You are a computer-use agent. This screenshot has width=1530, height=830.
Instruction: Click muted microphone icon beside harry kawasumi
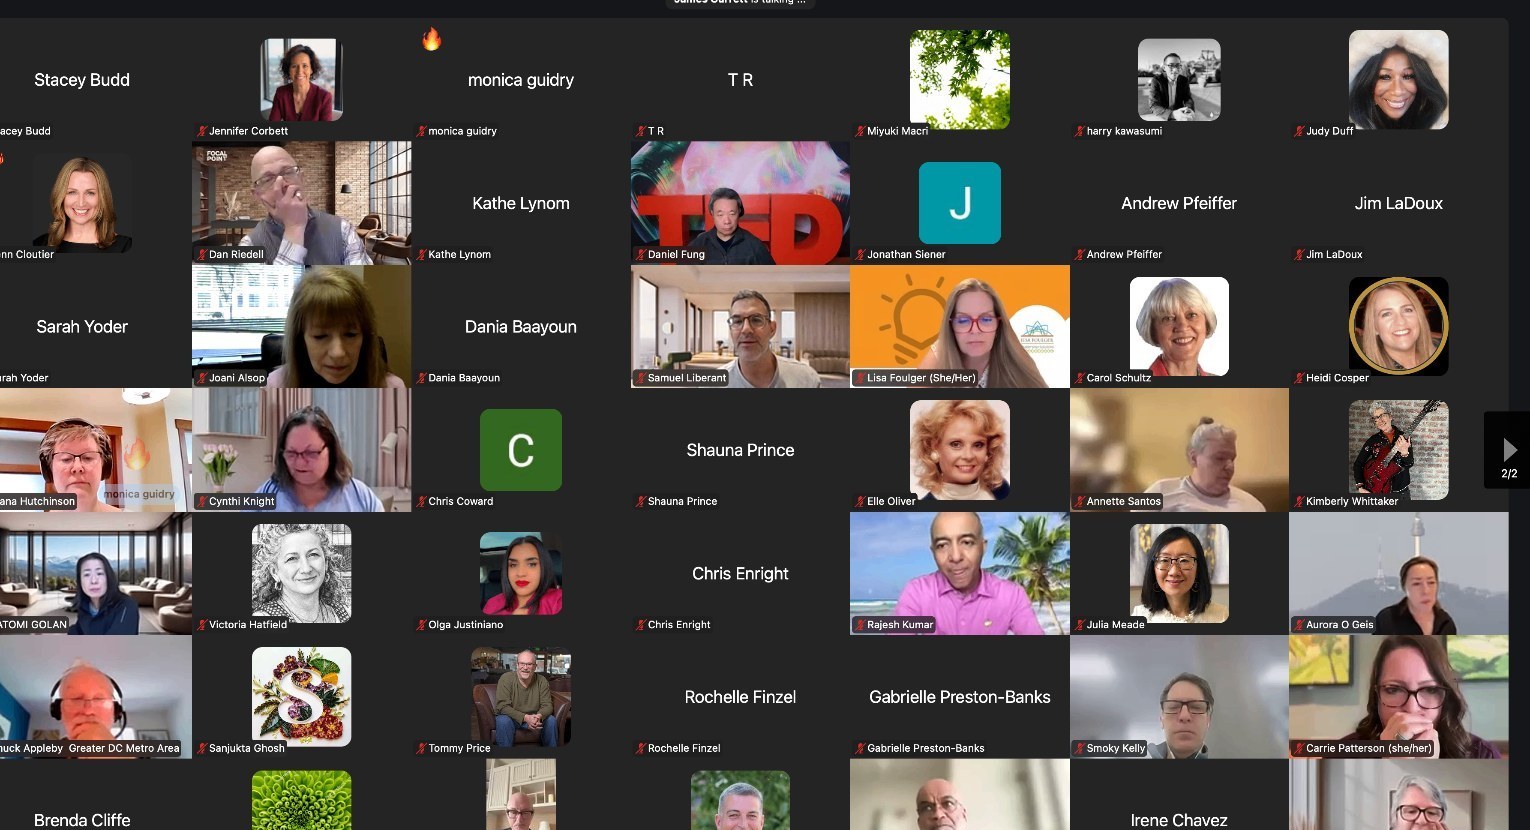tap(1080, 131)
